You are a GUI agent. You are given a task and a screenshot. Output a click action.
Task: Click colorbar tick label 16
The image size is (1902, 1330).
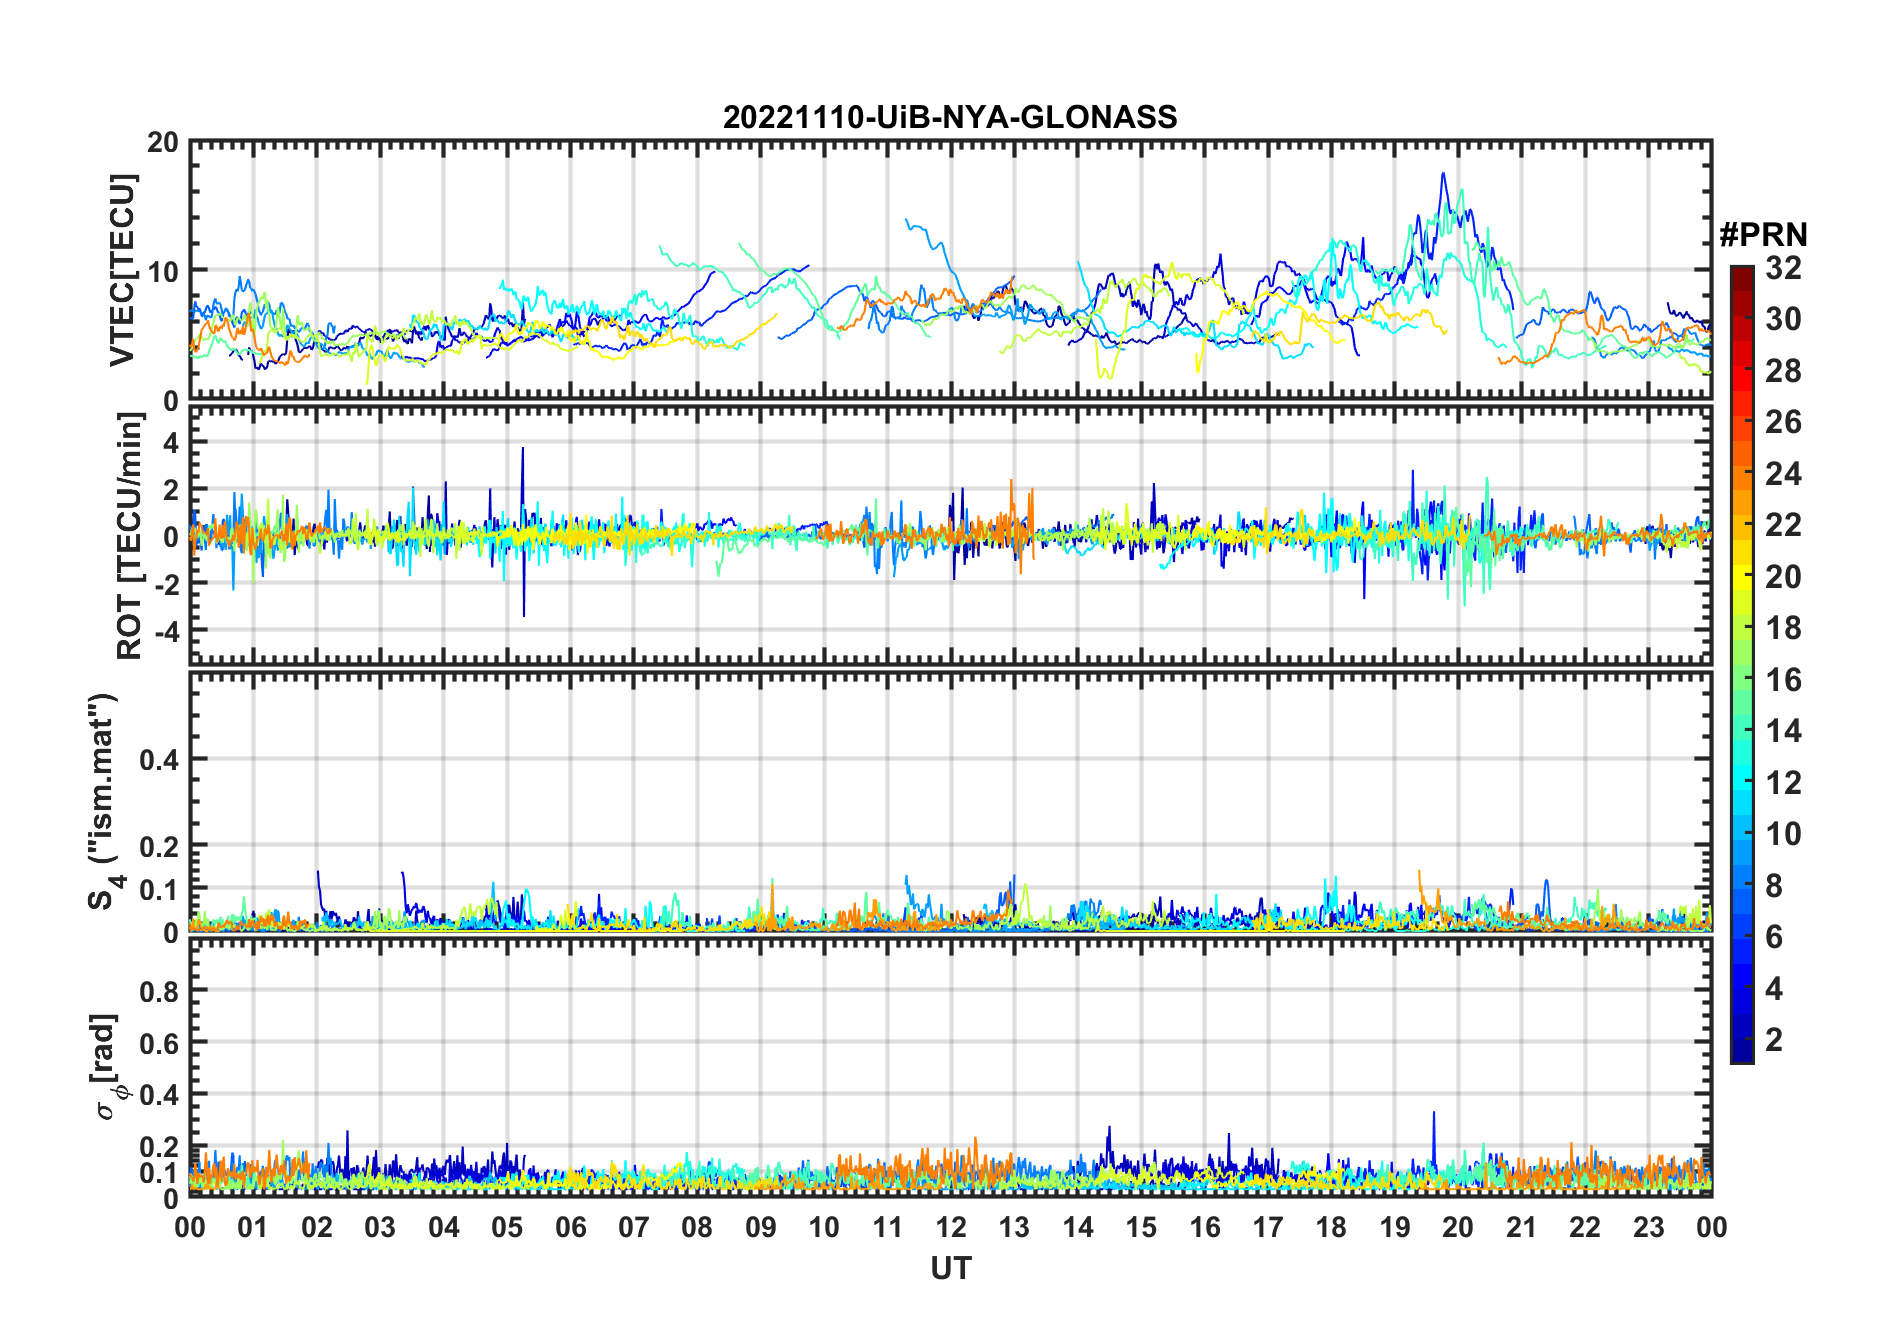pos(1783,680)
